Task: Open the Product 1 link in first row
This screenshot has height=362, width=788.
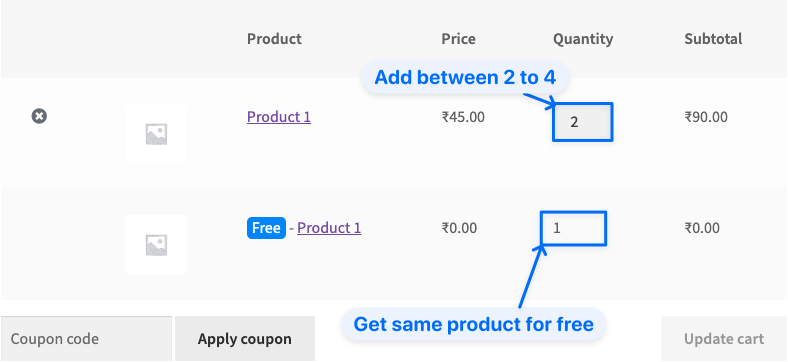Action: coord(279,117)
